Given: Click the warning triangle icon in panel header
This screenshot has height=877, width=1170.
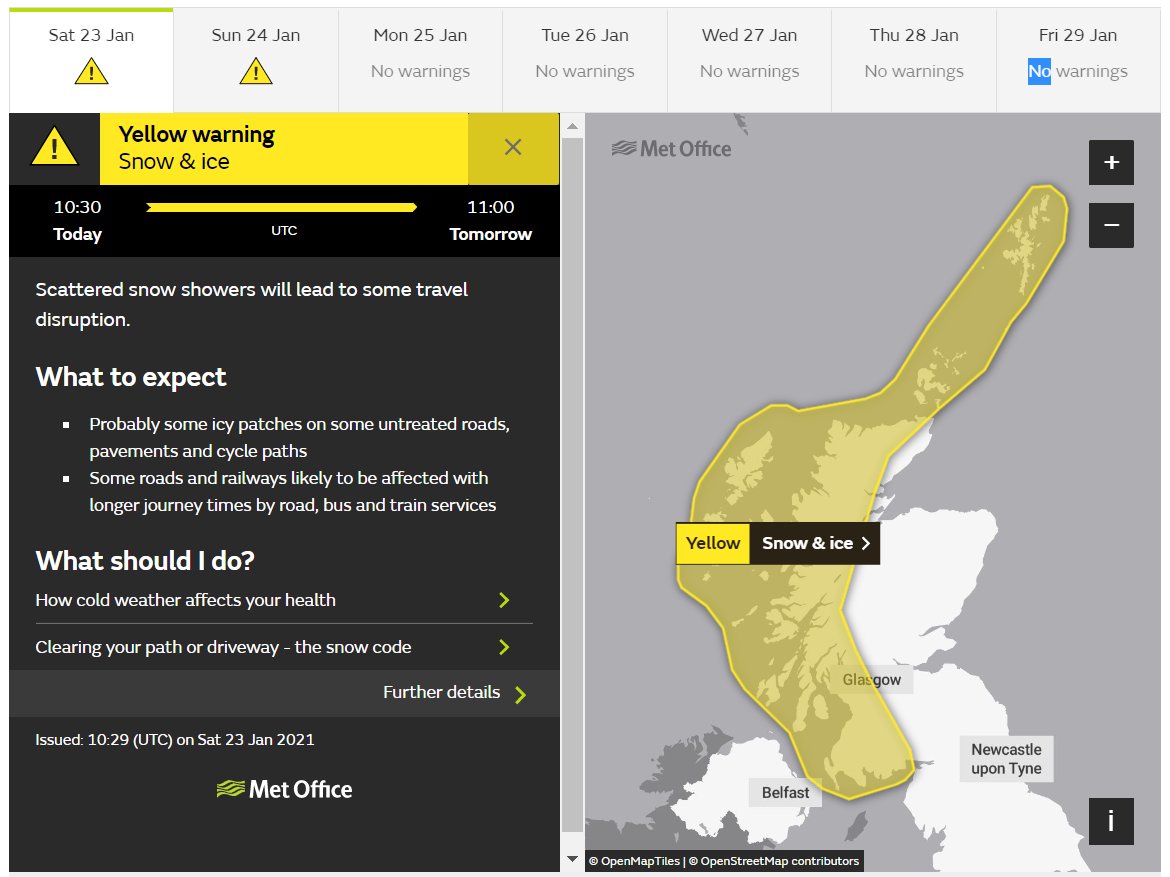Looking at the screenshot, I should pos(54,146).
